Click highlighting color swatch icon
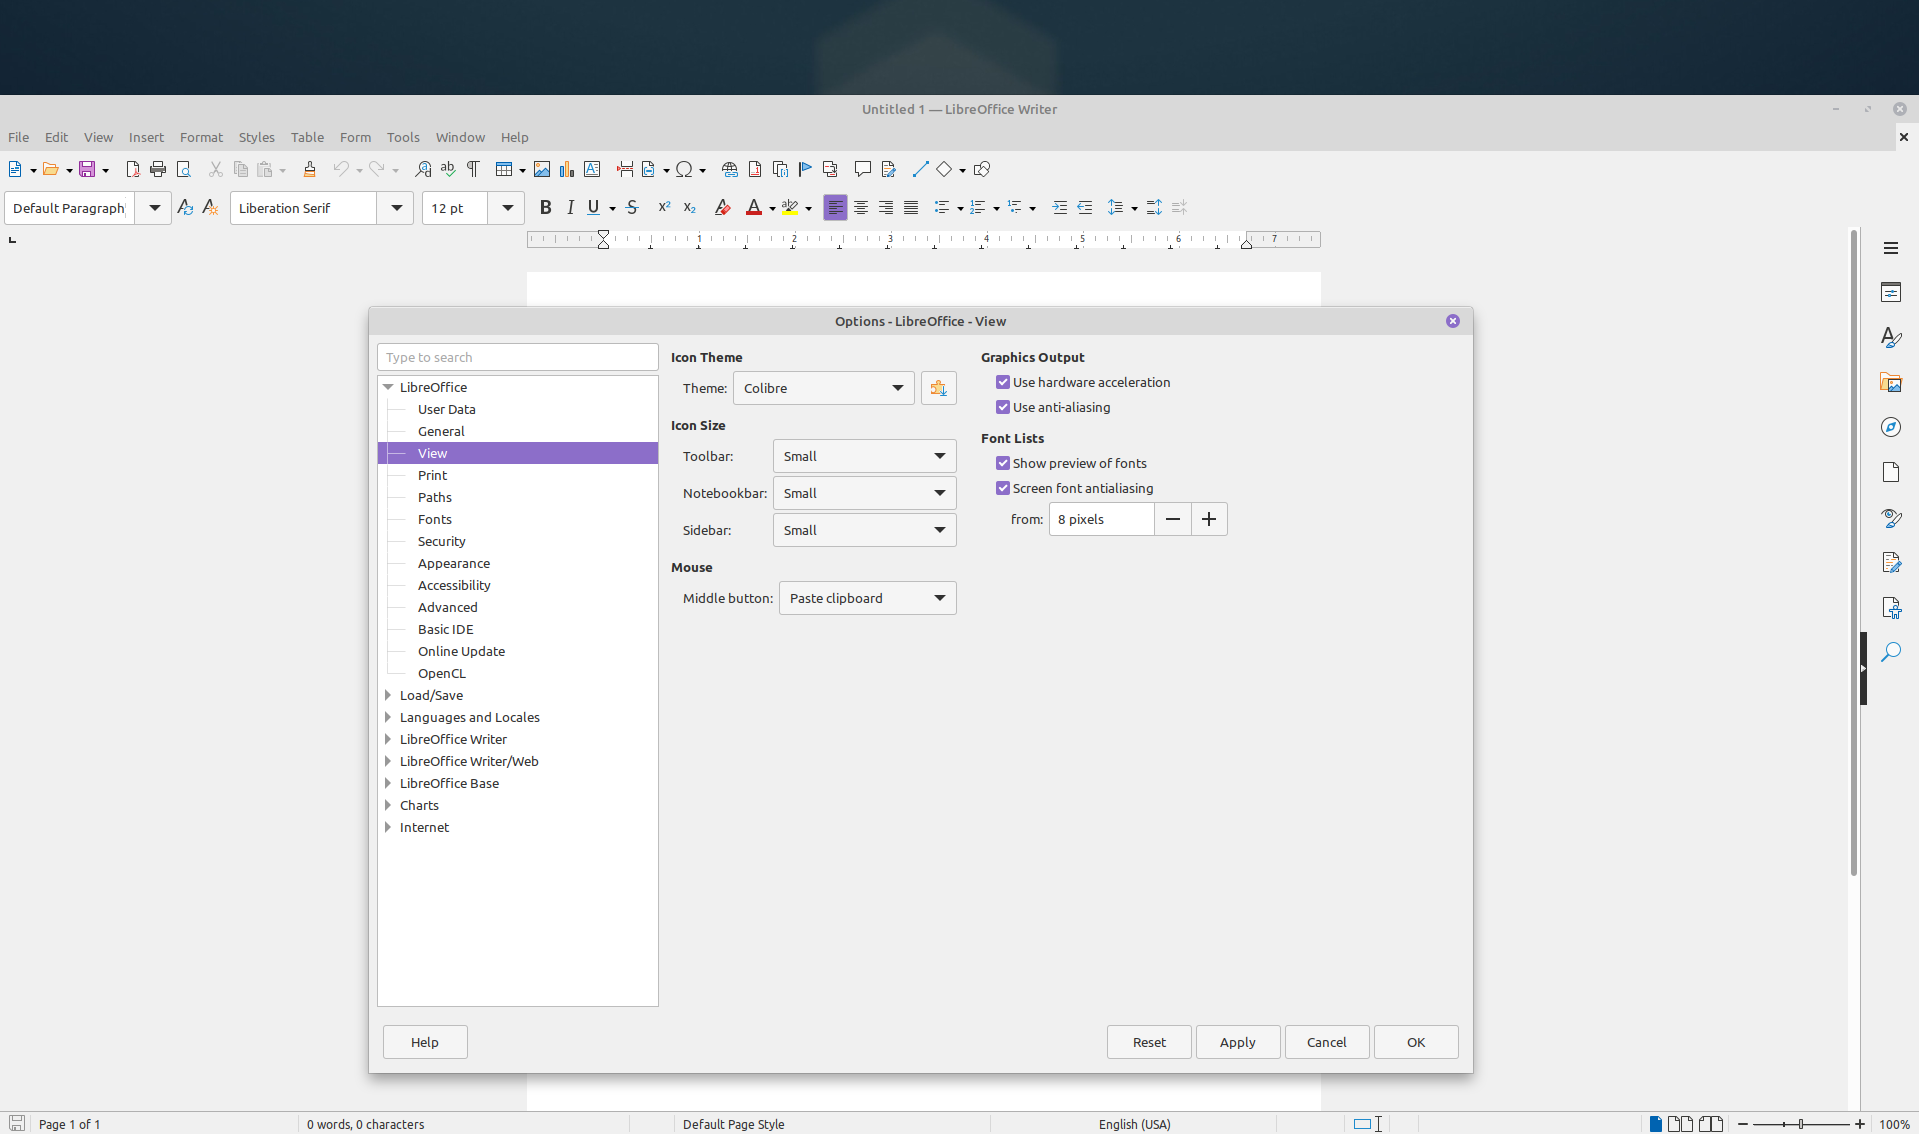Viewport: 1919px width, 1134px height. point(790,208)
